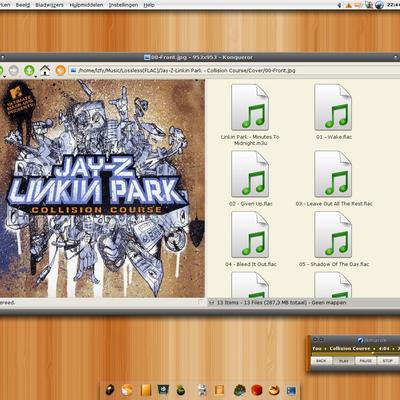This screenshot has height=400, width=400.
Task: Open the Bladwijzers menu
Action: click(49, 5)
